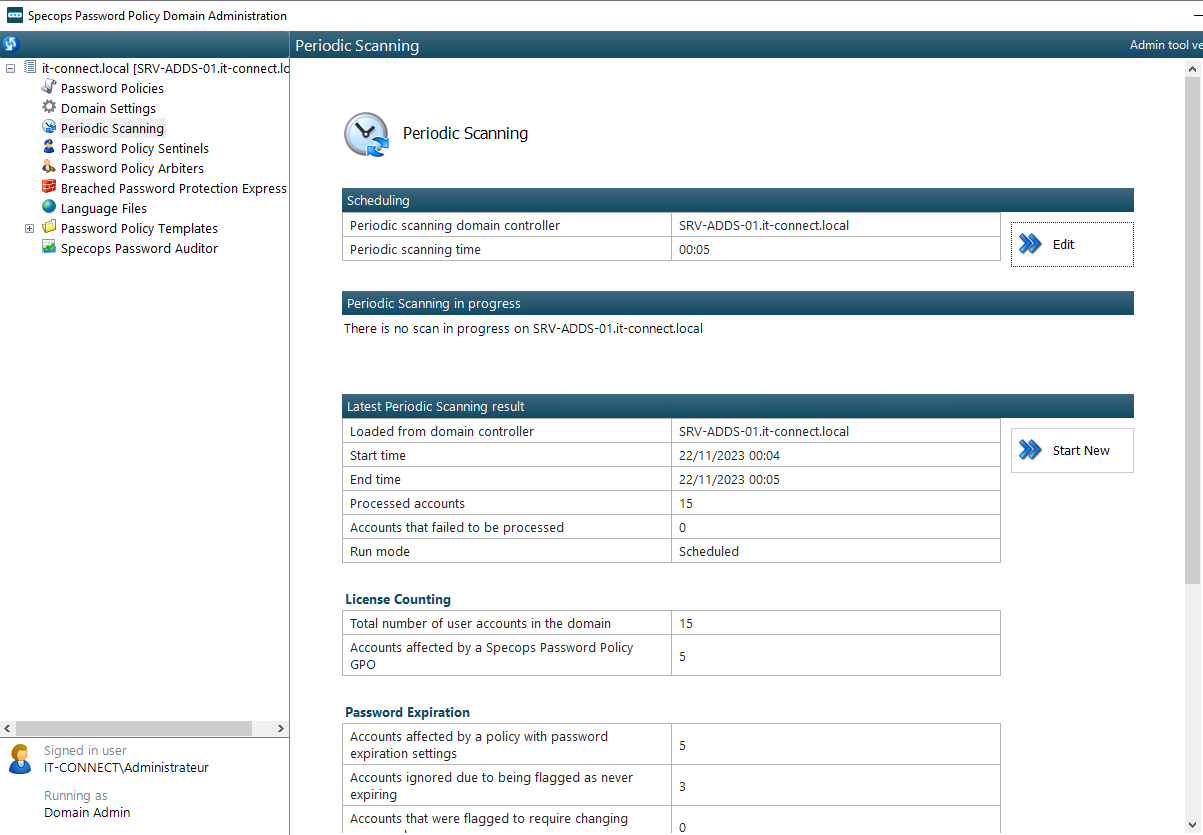Viewport: 1203px width, 835px height.
Task: Collapse the it-connect.local domain node
Action: click(x=10, y=68)
